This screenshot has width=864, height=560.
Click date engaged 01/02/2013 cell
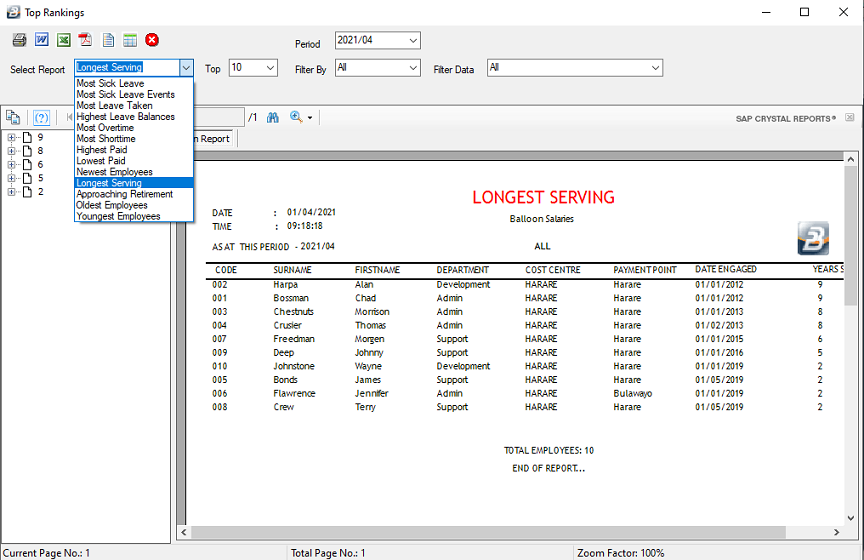pyautogui.click(x=719, y=325)
